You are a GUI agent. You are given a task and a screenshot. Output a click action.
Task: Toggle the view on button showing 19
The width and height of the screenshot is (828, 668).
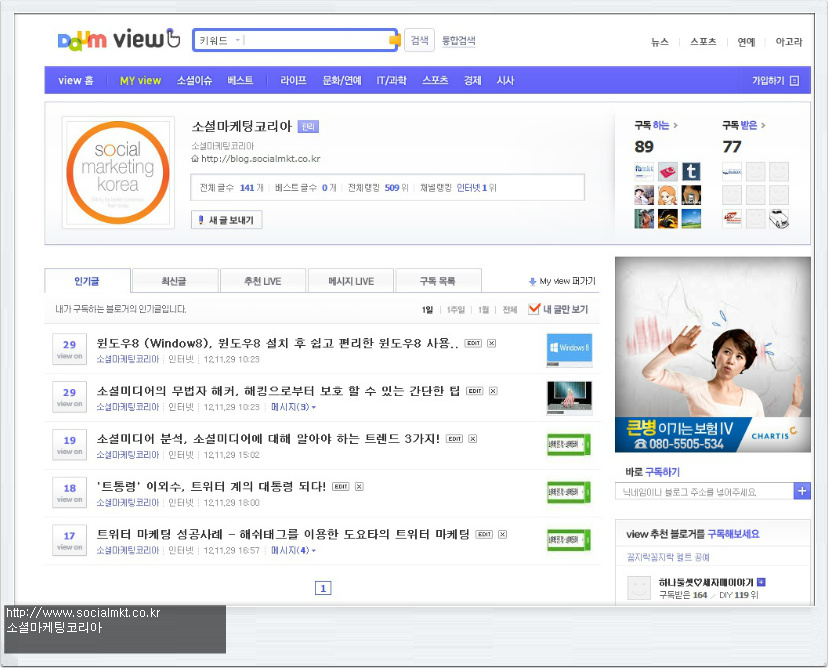[70, 445]
